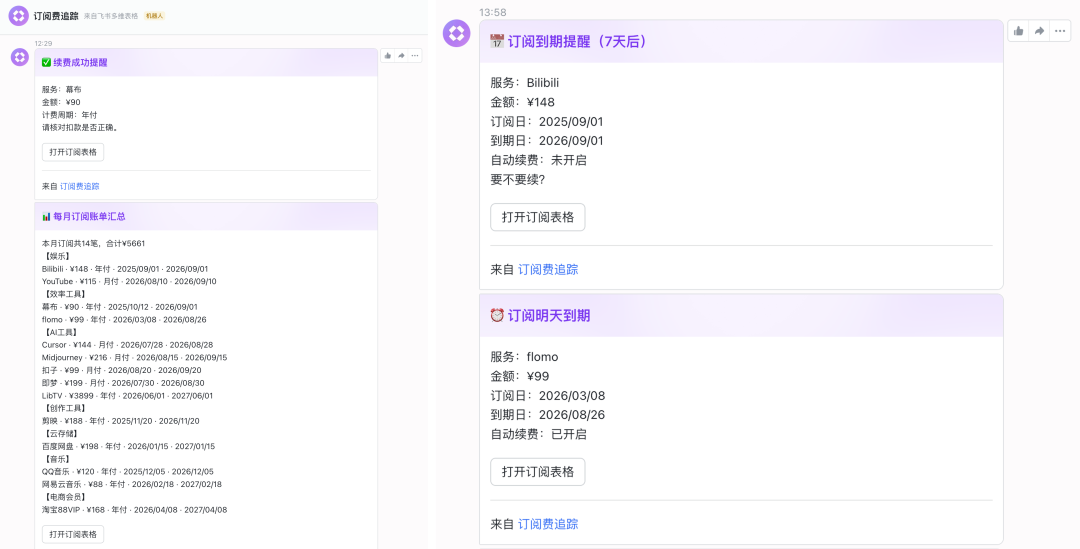Click the 剪映 · ¥188 row
Screen dimensions: 1080x549
coord(121,421)
